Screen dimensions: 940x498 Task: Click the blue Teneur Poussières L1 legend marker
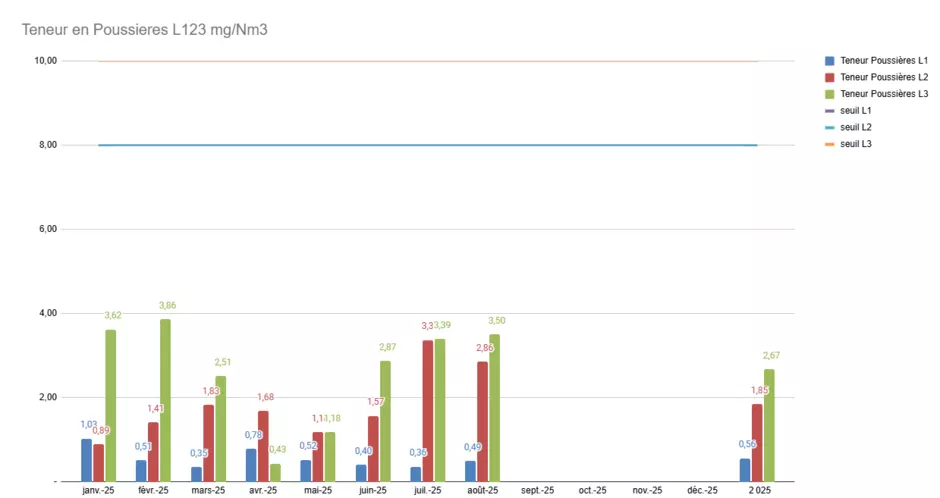click(829, 60)
